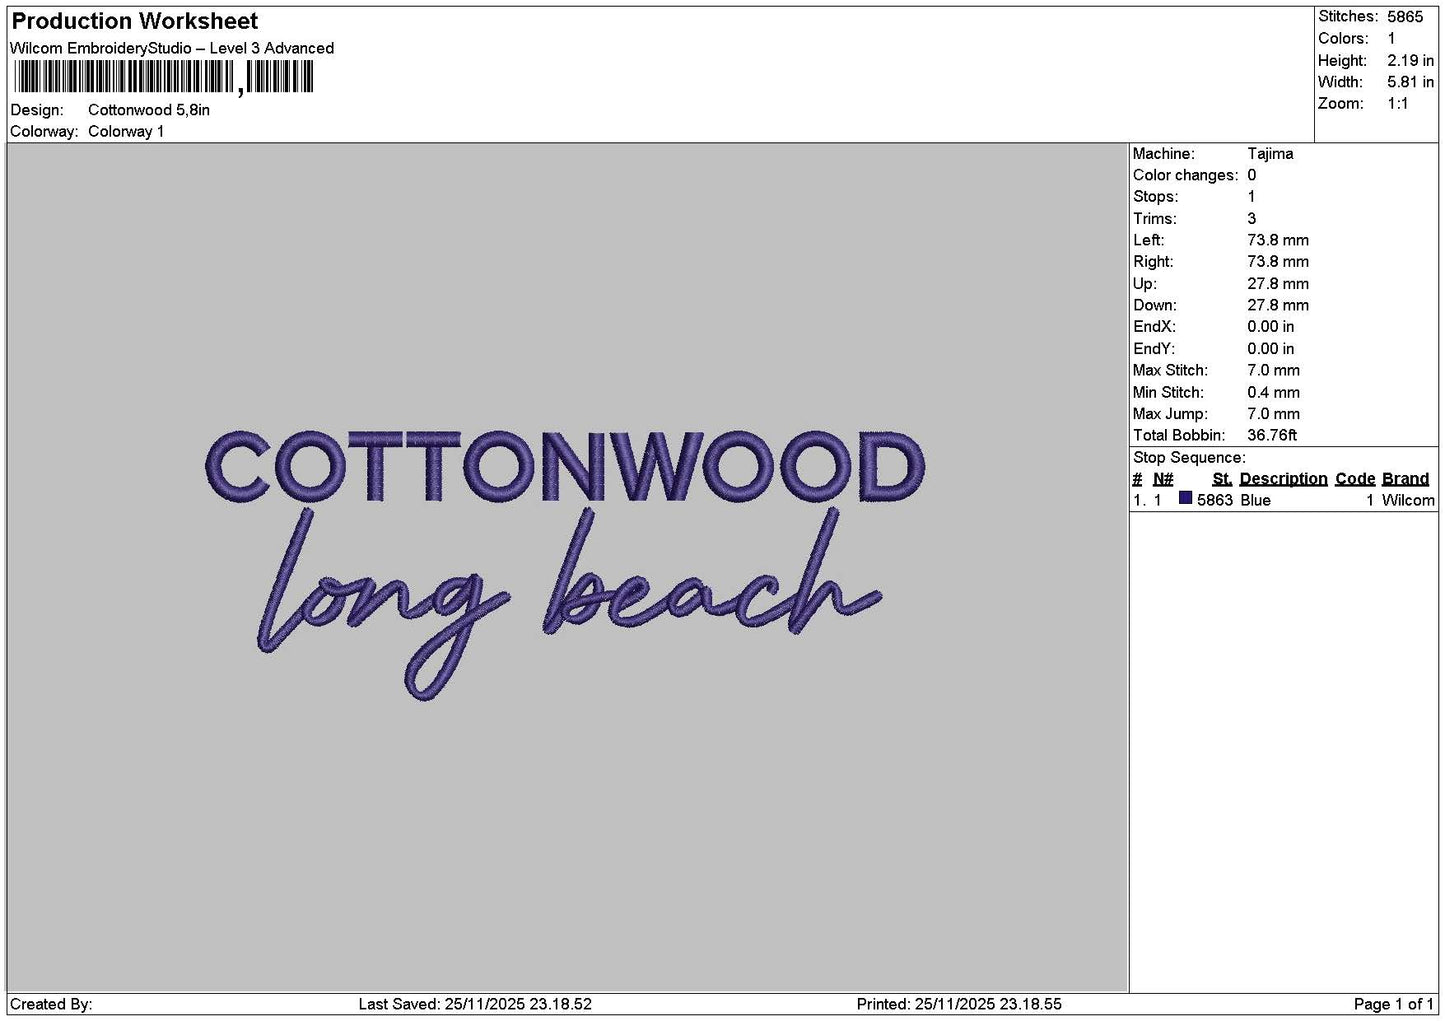This screenshot has height=1021, width=1445.
Task: Click the Stitches value 5865
Action: pyautogui.click(x=1405, y=17)
